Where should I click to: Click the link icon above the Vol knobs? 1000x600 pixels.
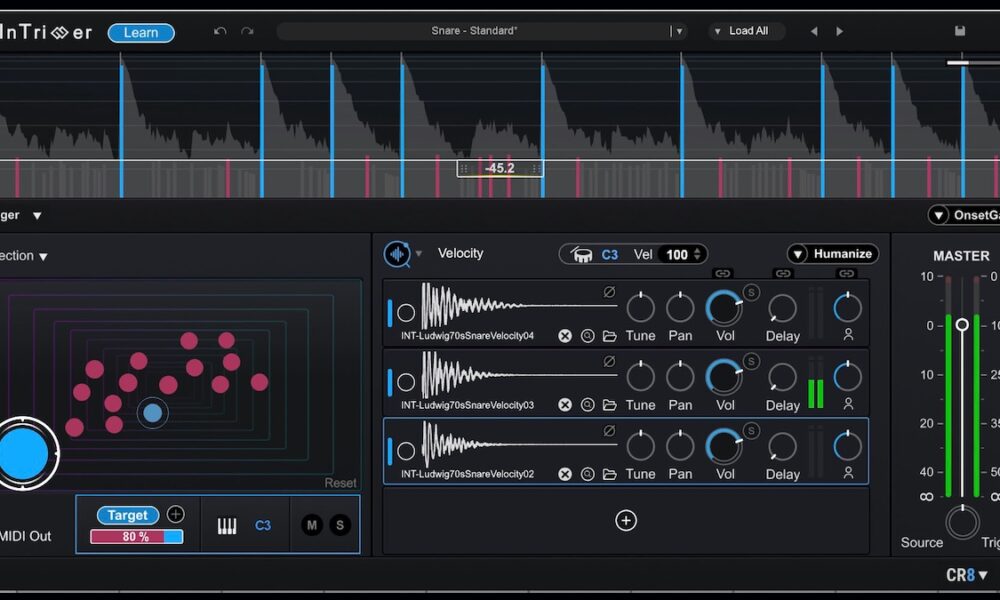pyautogui.click(x=722, y=273)
